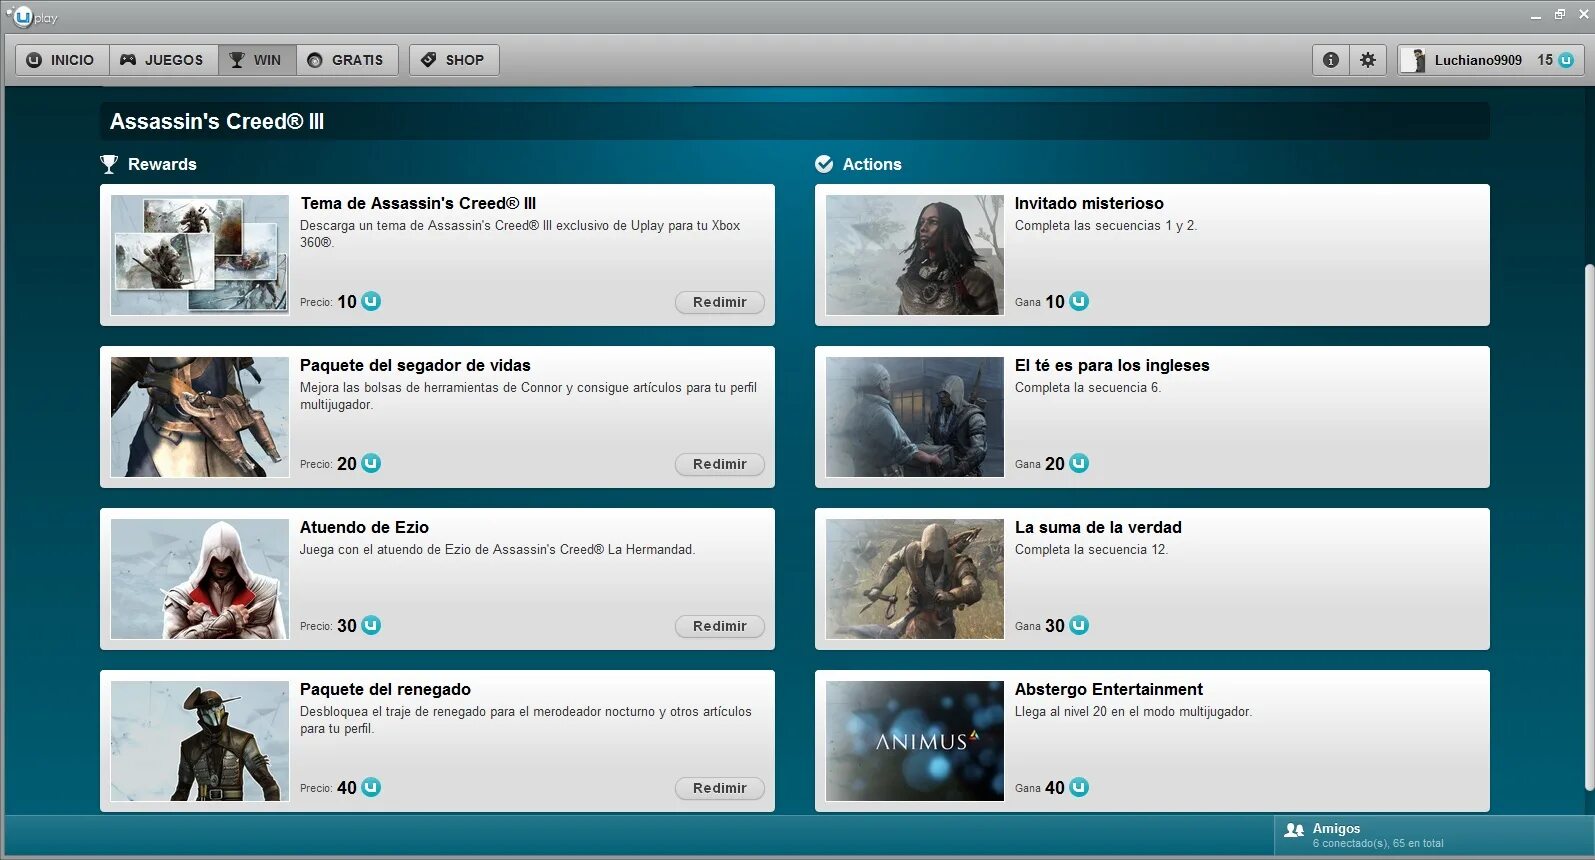Open the SHOP tab
Image resolution: width=1595 pixels, height=860 pixels.
pos(454,60)
